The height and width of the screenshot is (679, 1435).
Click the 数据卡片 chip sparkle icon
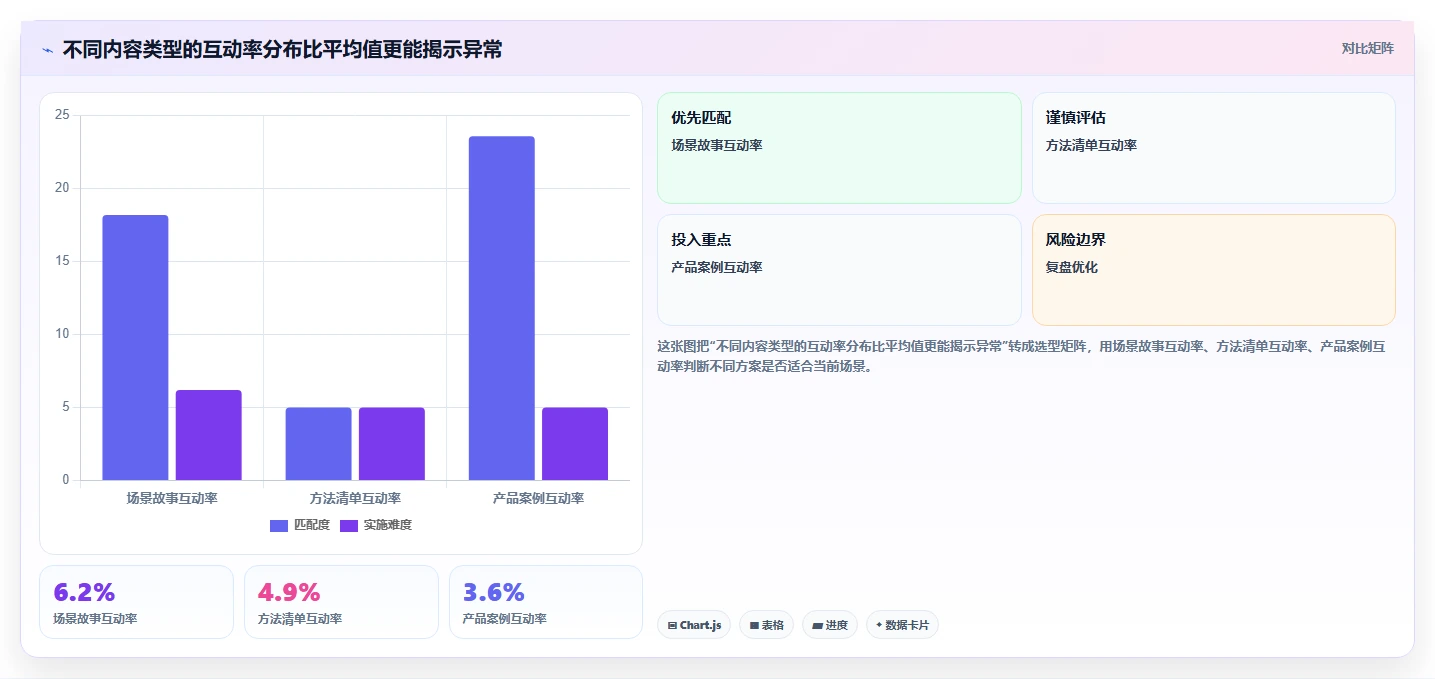(x=879, y=626)
